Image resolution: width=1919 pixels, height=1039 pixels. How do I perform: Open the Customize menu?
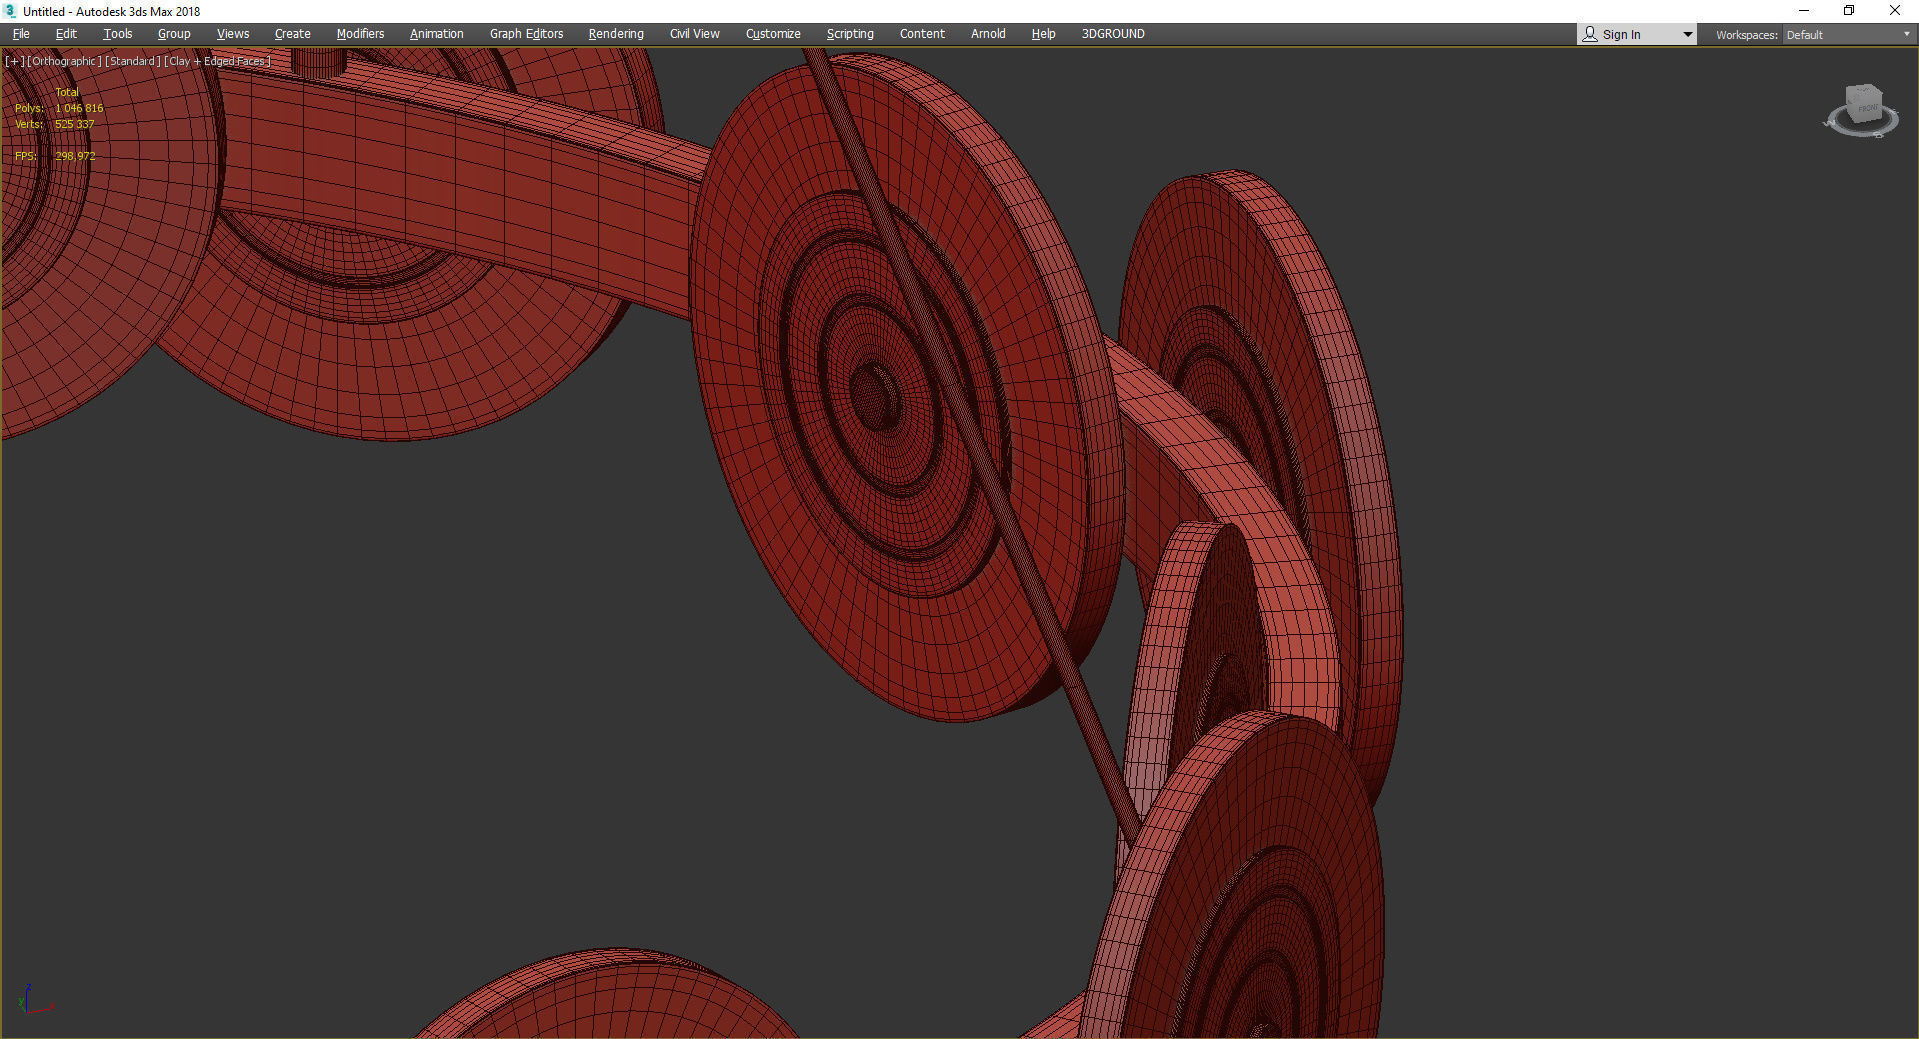[773, 34]
